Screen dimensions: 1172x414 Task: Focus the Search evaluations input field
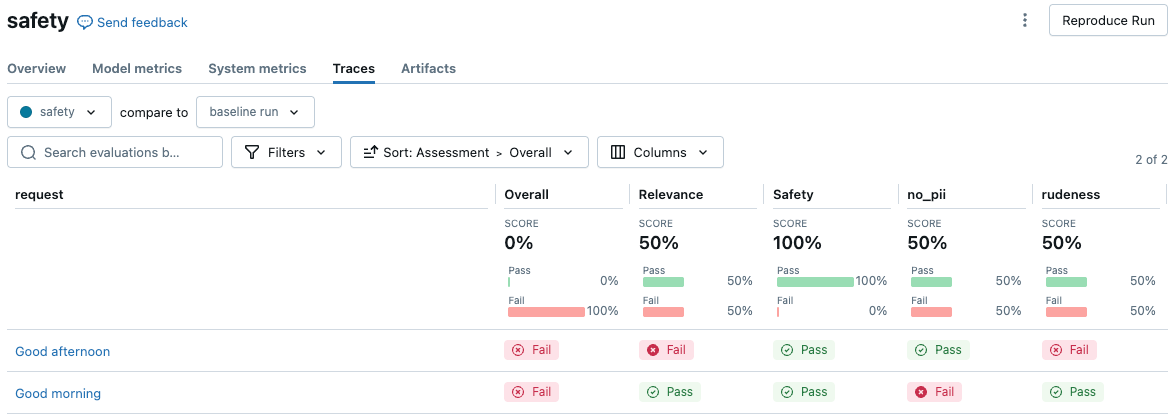(x=125, y=152)
